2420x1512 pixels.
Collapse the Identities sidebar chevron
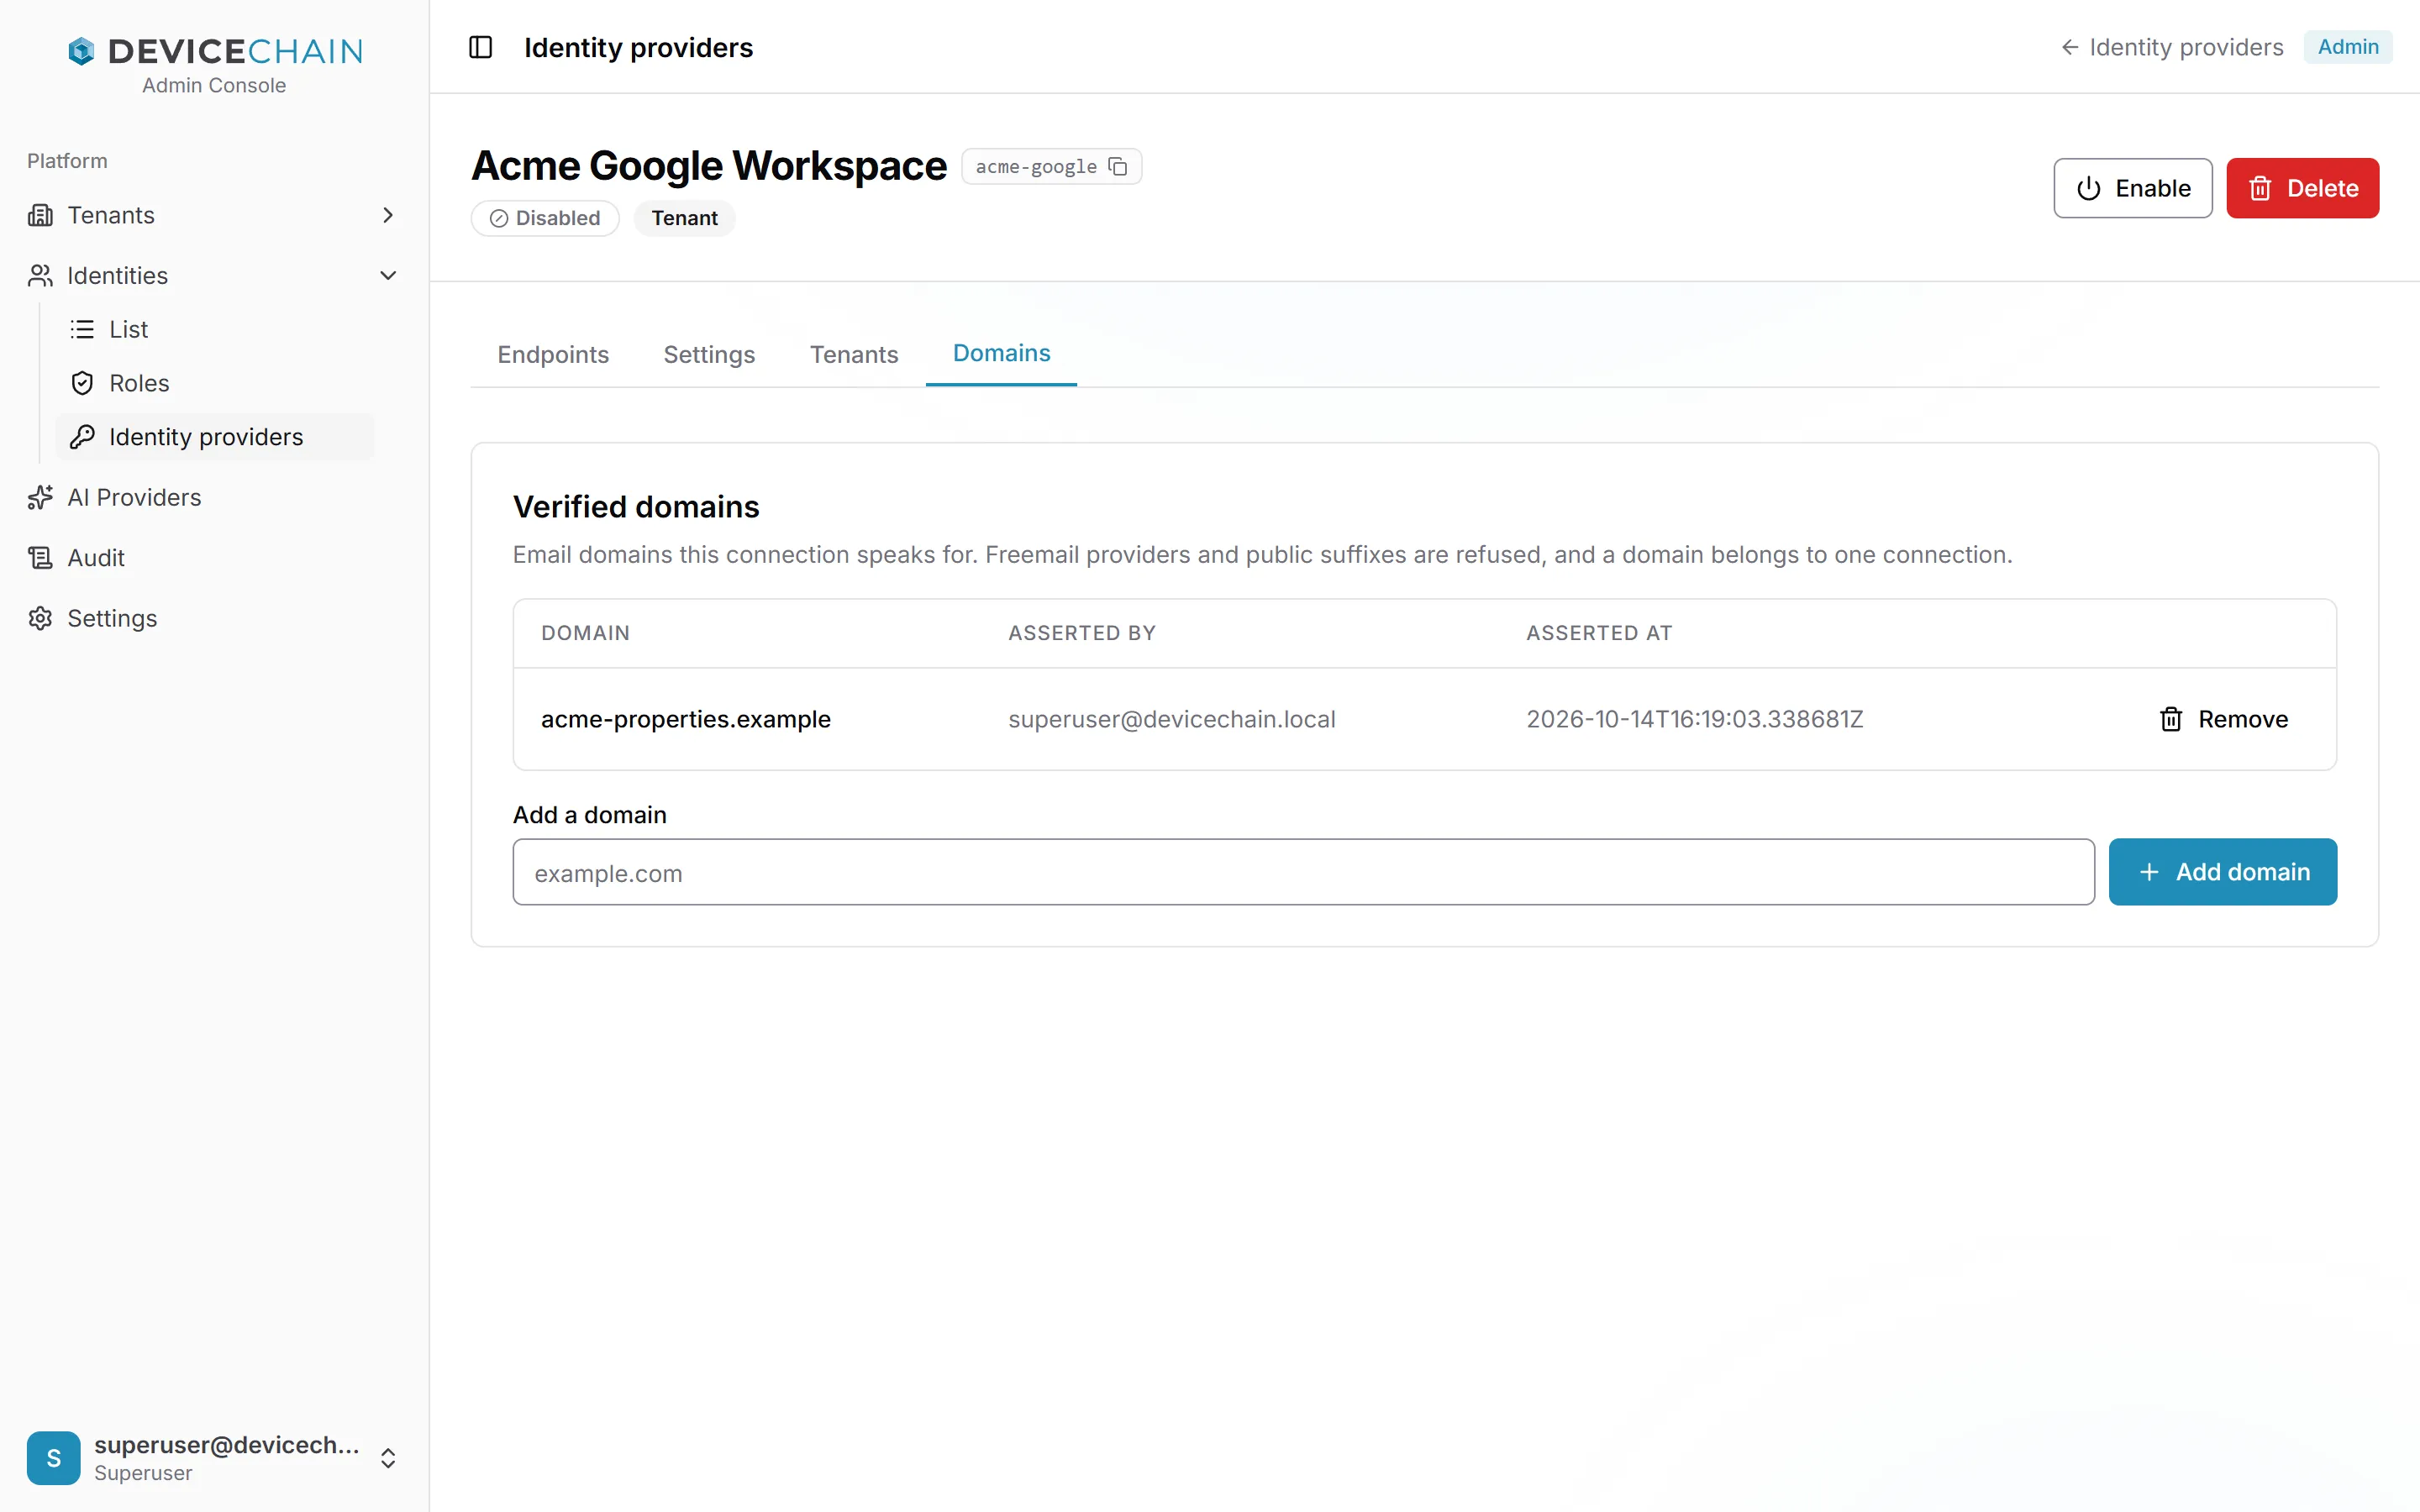(x=388, y=275)
